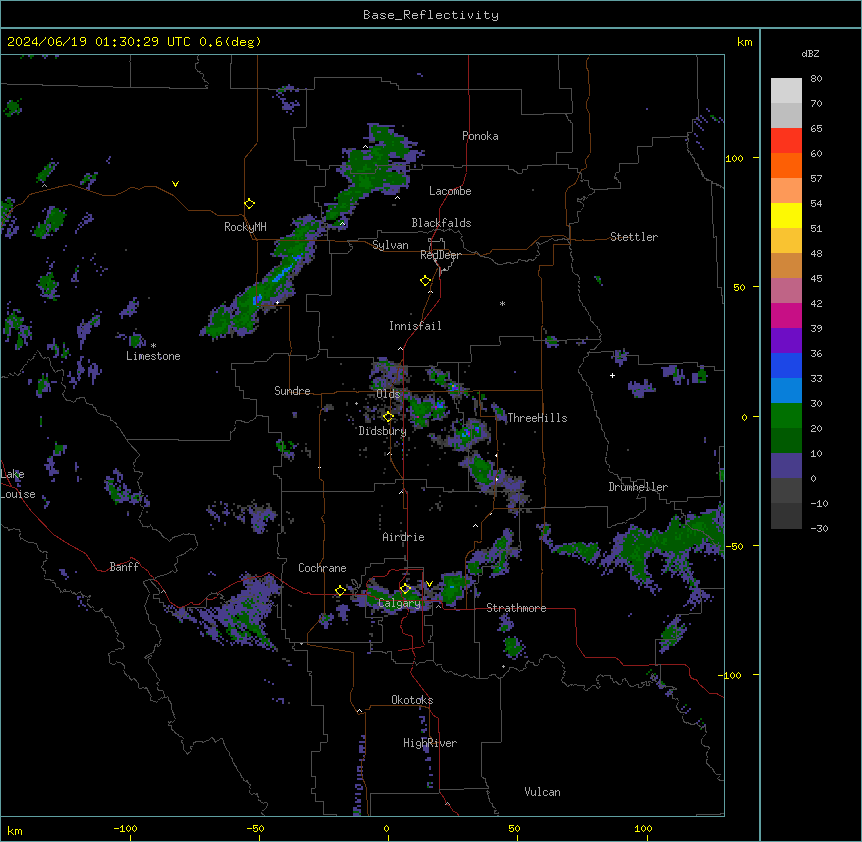Screen dimensions: 862x842
Task: Click the yellow diamond marker near RockyMH
Action: pos(250,203)
